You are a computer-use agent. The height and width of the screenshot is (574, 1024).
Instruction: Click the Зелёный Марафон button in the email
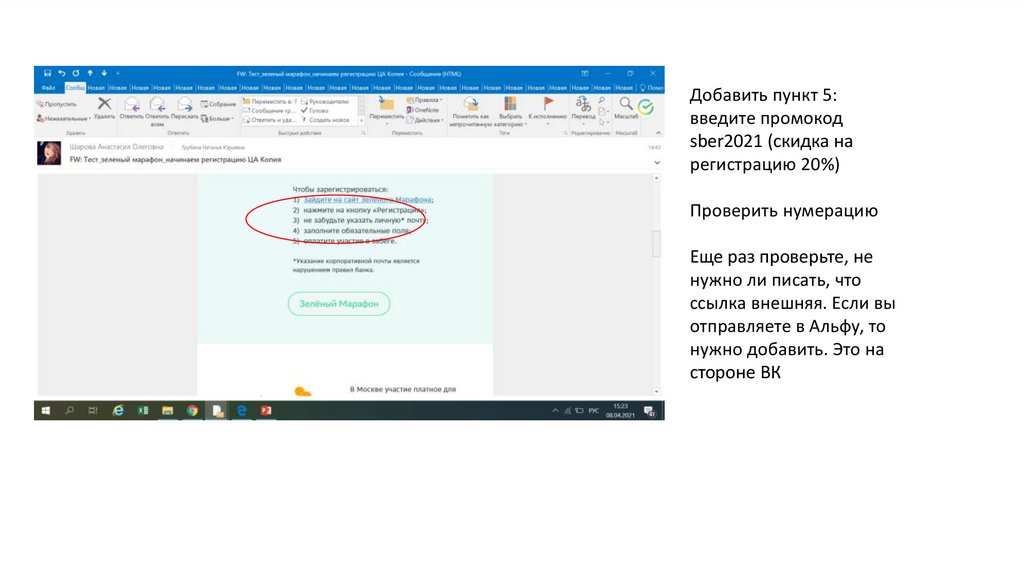339,304
